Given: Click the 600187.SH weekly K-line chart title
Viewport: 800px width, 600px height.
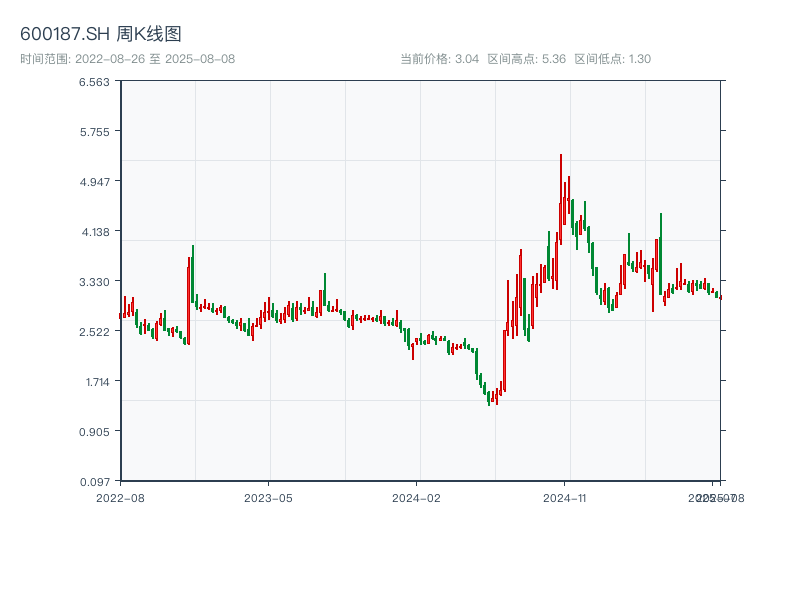Looking at the screenshot, I should [101, 35].
